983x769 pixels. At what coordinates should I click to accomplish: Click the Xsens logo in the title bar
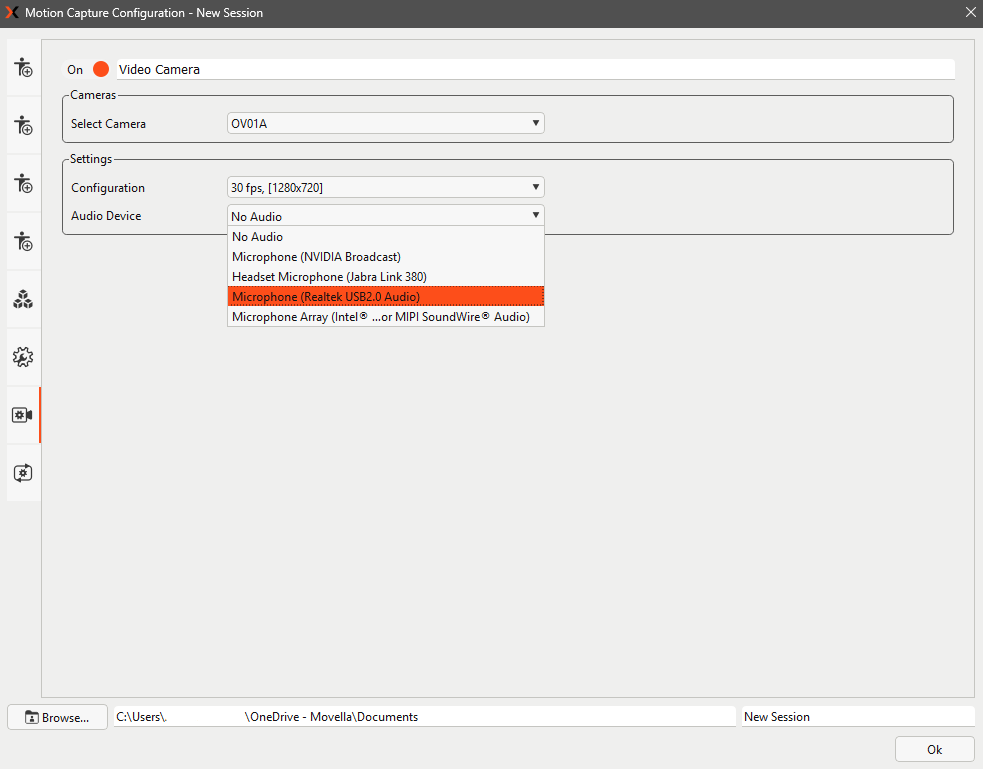[x=12, y=13]
